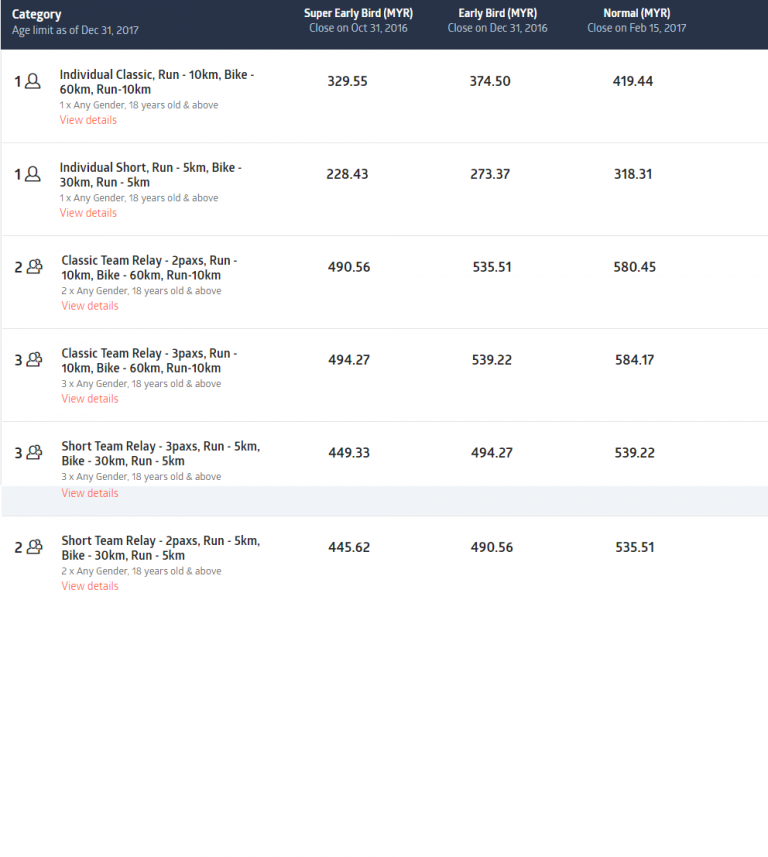
Task: Select the Individual Classic category title
Action: (156, 82)
